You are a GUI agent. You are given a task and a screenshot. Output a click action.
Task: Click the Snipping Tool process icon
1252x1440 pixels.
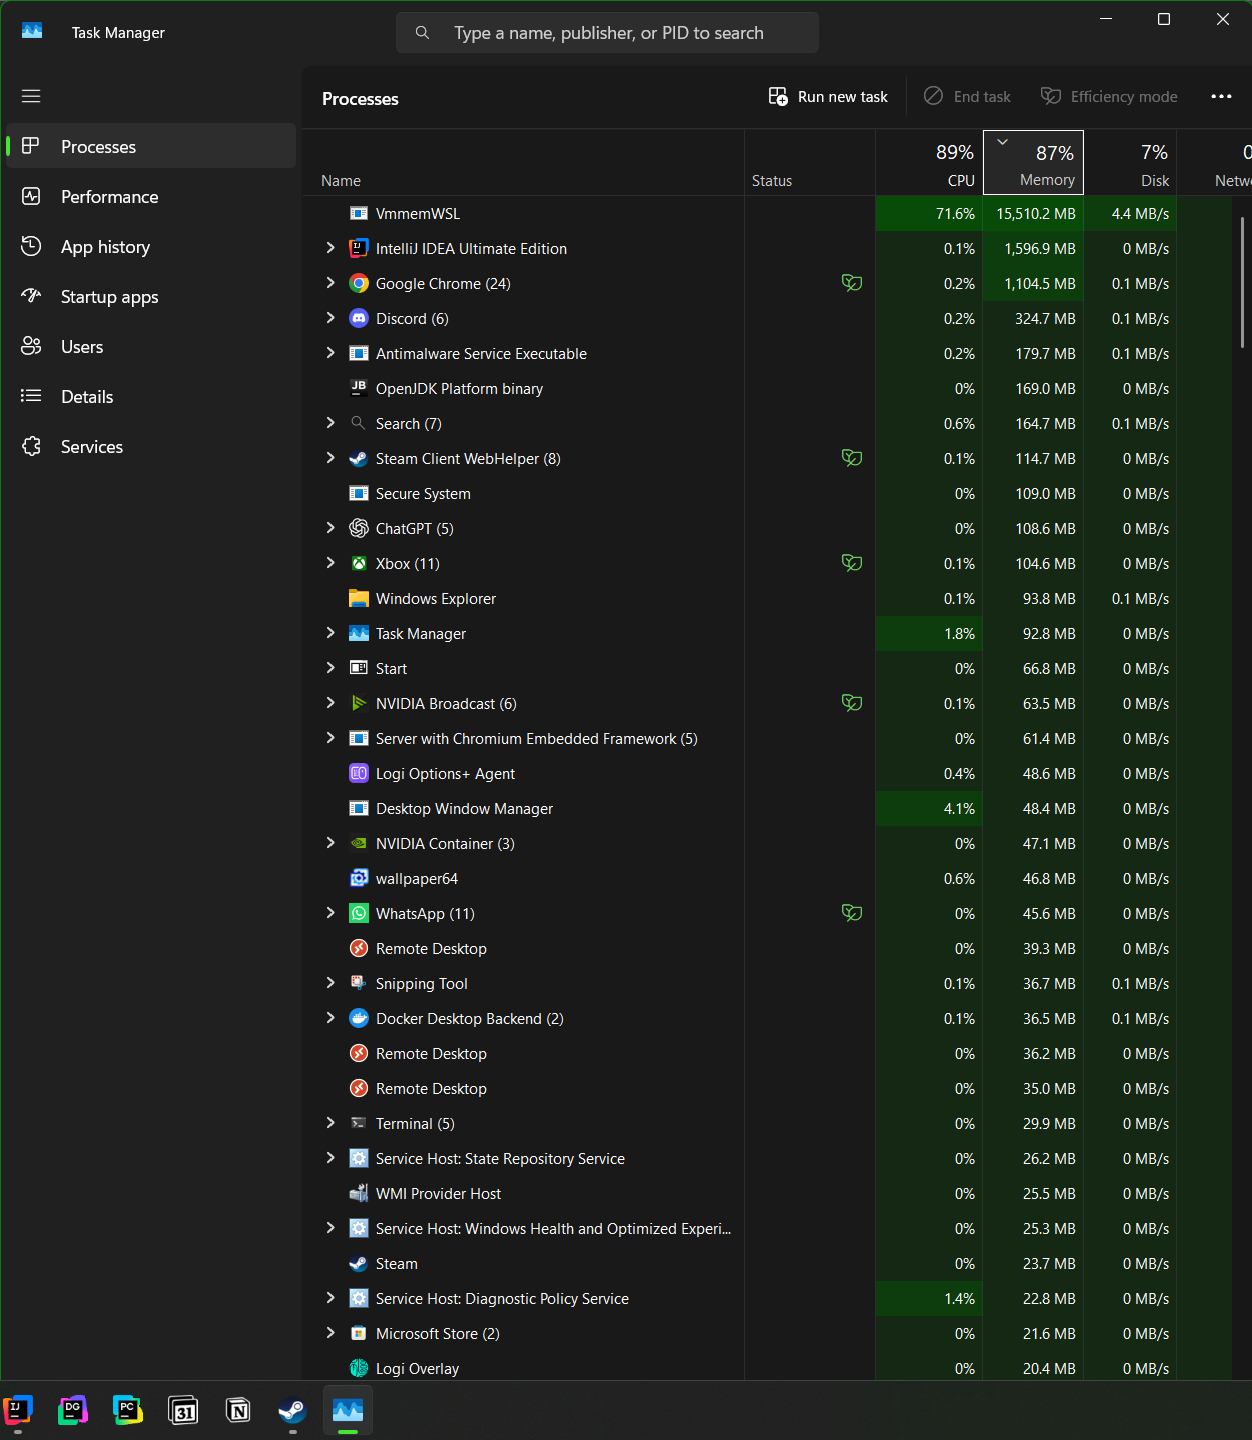click(x=359, y=983)
